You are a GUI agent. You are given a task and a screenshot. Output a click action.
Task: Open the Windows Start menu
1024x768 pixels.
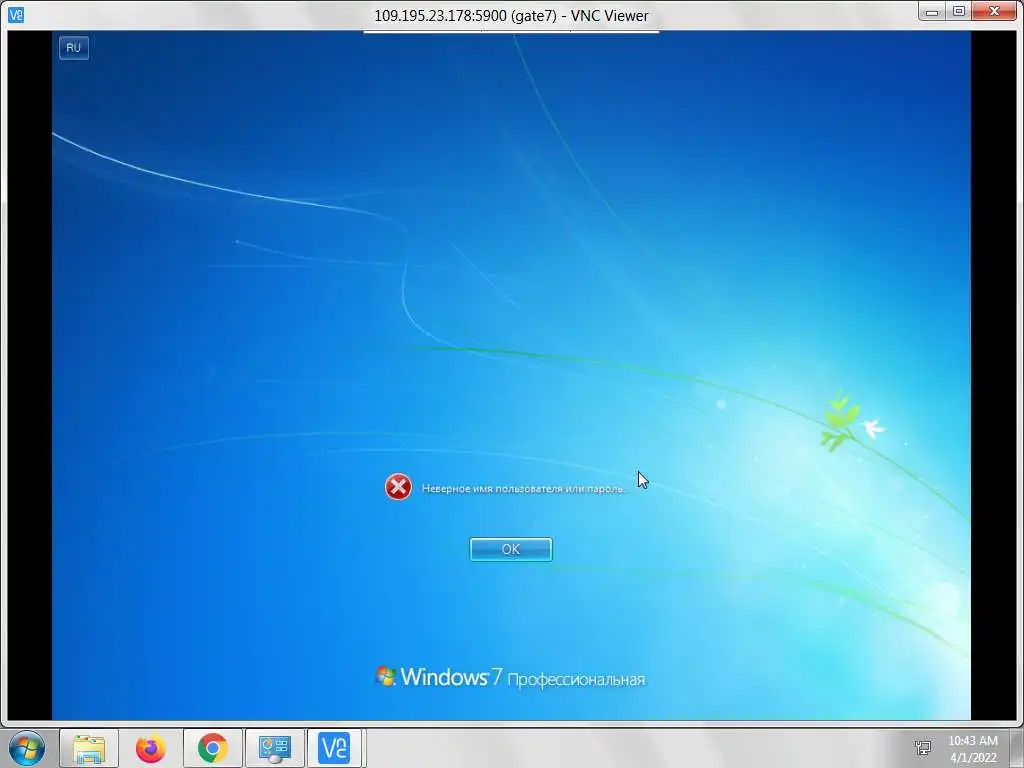coord(27,748)
